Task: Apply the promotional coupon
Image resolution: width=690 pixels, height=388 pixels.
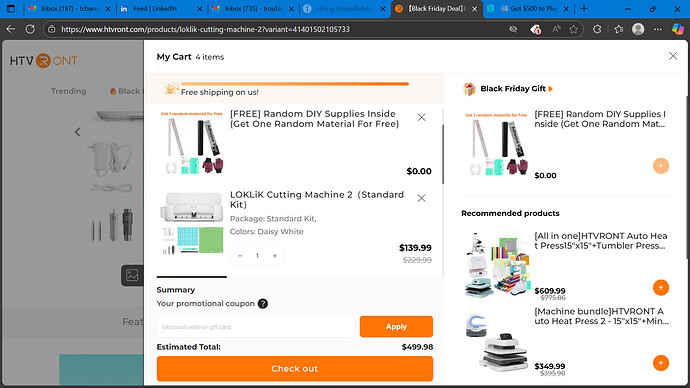Action: (x=396, y=326)
